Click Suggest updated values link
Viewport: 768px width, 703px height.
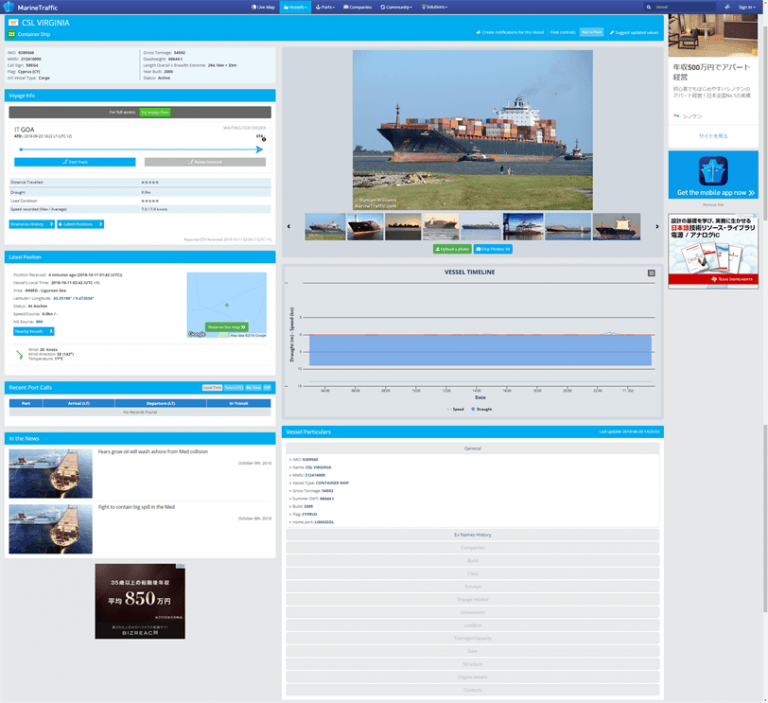634,32
